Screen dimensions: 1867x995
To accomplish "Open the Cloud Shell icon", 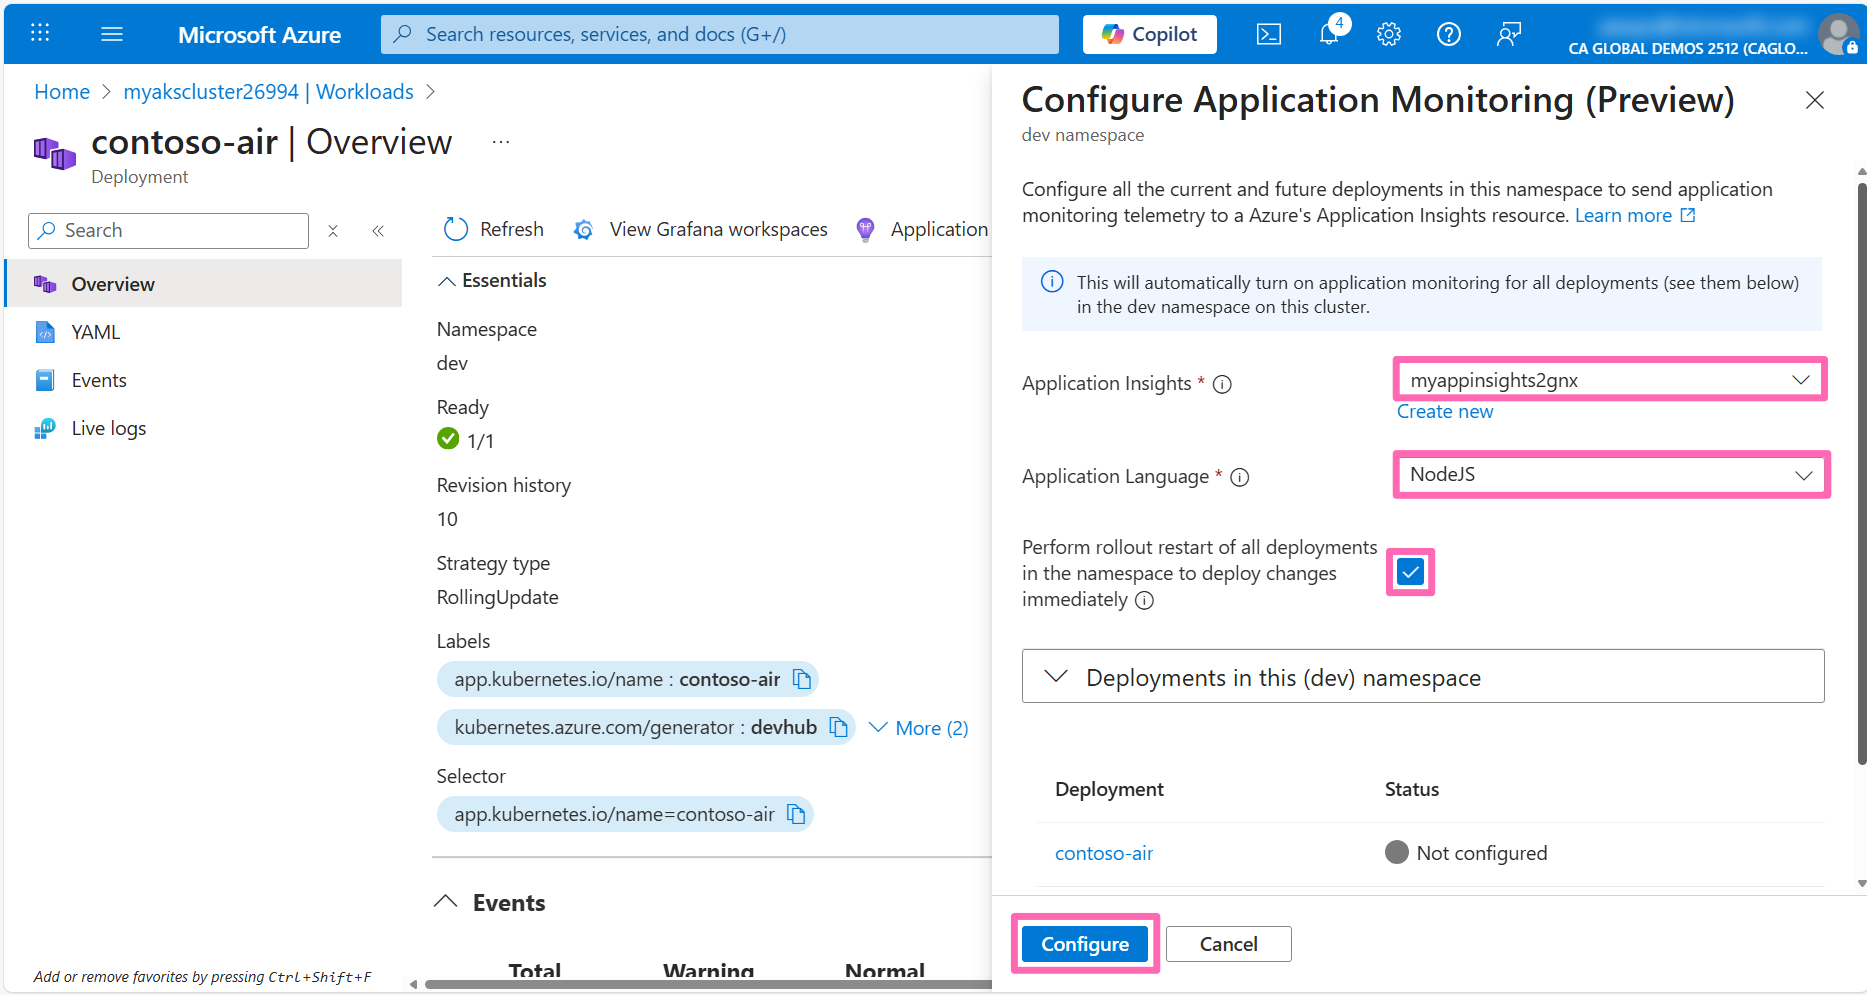I will tap(1268, 33).
